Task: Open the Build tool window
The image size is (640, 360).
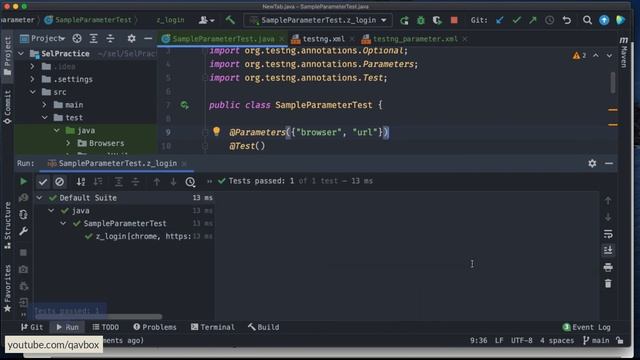Action: [263, 327]
